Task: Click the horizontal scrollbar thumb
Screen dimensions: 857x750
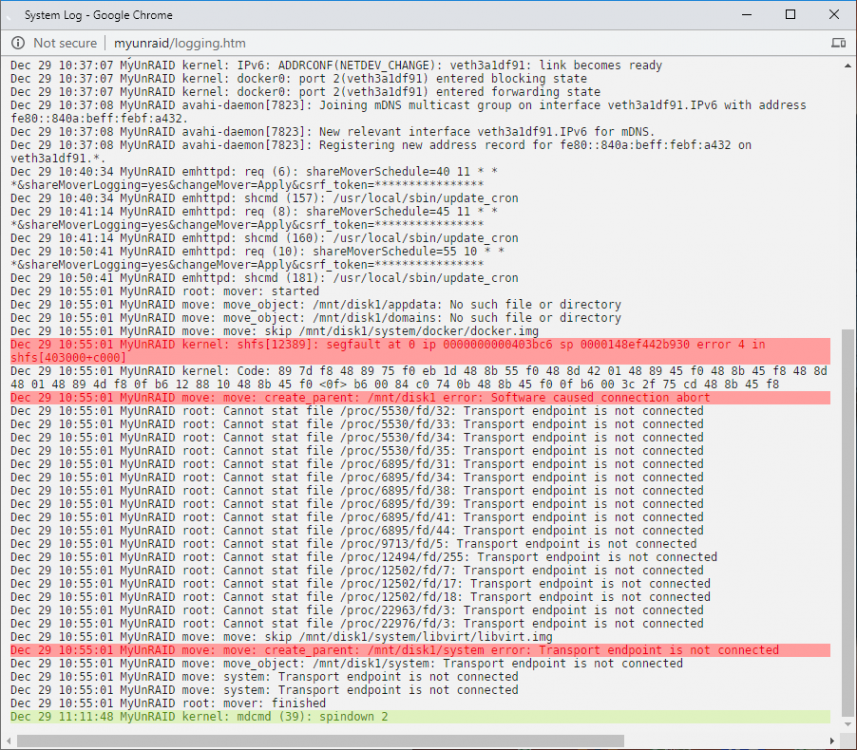Action: [320, 741]
